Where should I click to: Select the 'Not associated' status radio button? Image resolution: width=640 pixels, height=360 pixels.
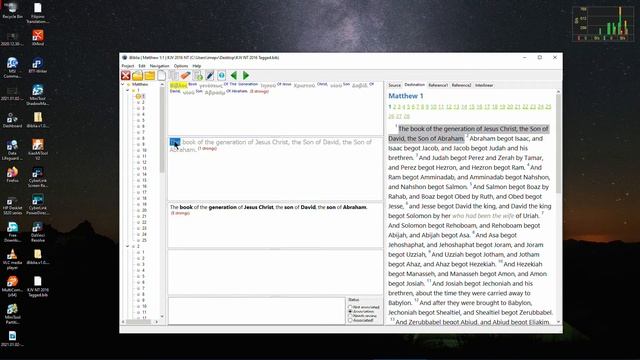click(x=350, y=307)
